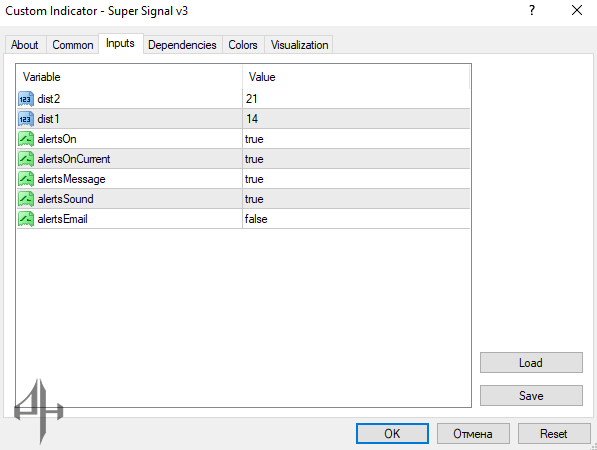The height and width of the screenshot is (450, 597).
Task: Select the alertsOnCurrent boolean icon
Action: tap(26, 159)
